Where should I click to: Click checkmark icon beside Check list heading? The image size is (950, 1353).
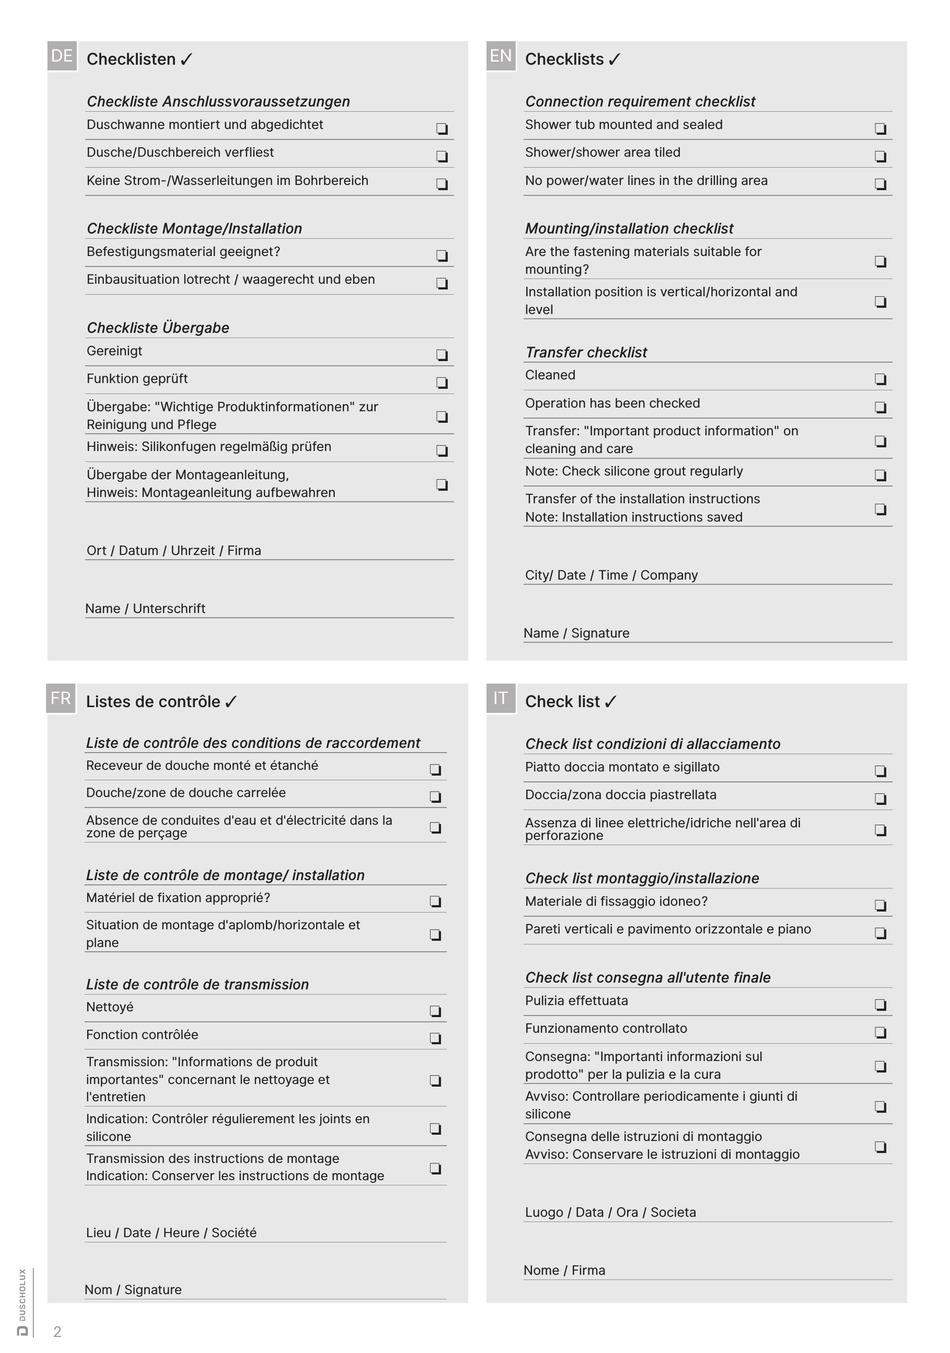tap(611, 702)
